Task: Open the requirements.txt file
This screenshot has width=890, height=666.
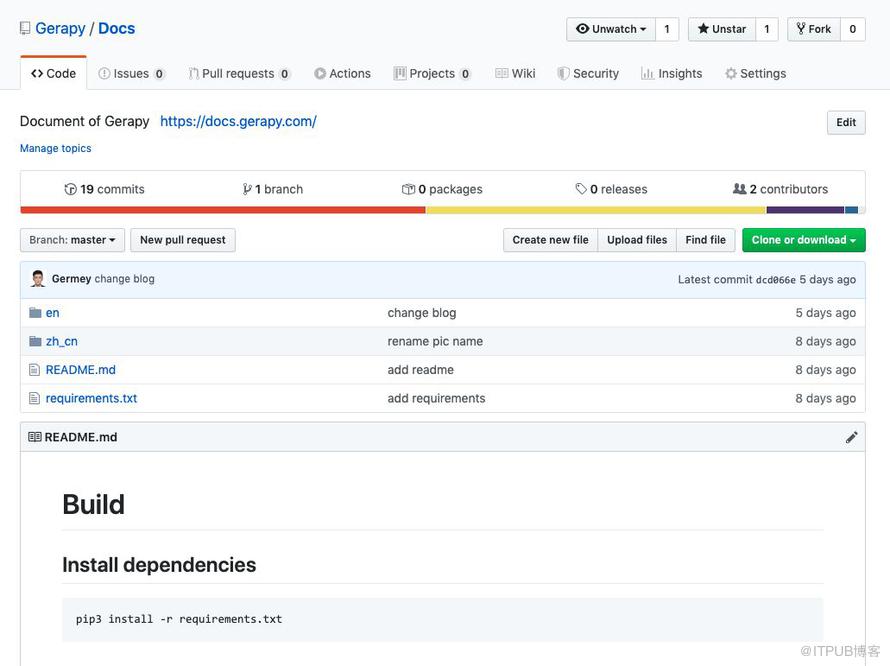Action: point(91,398)
